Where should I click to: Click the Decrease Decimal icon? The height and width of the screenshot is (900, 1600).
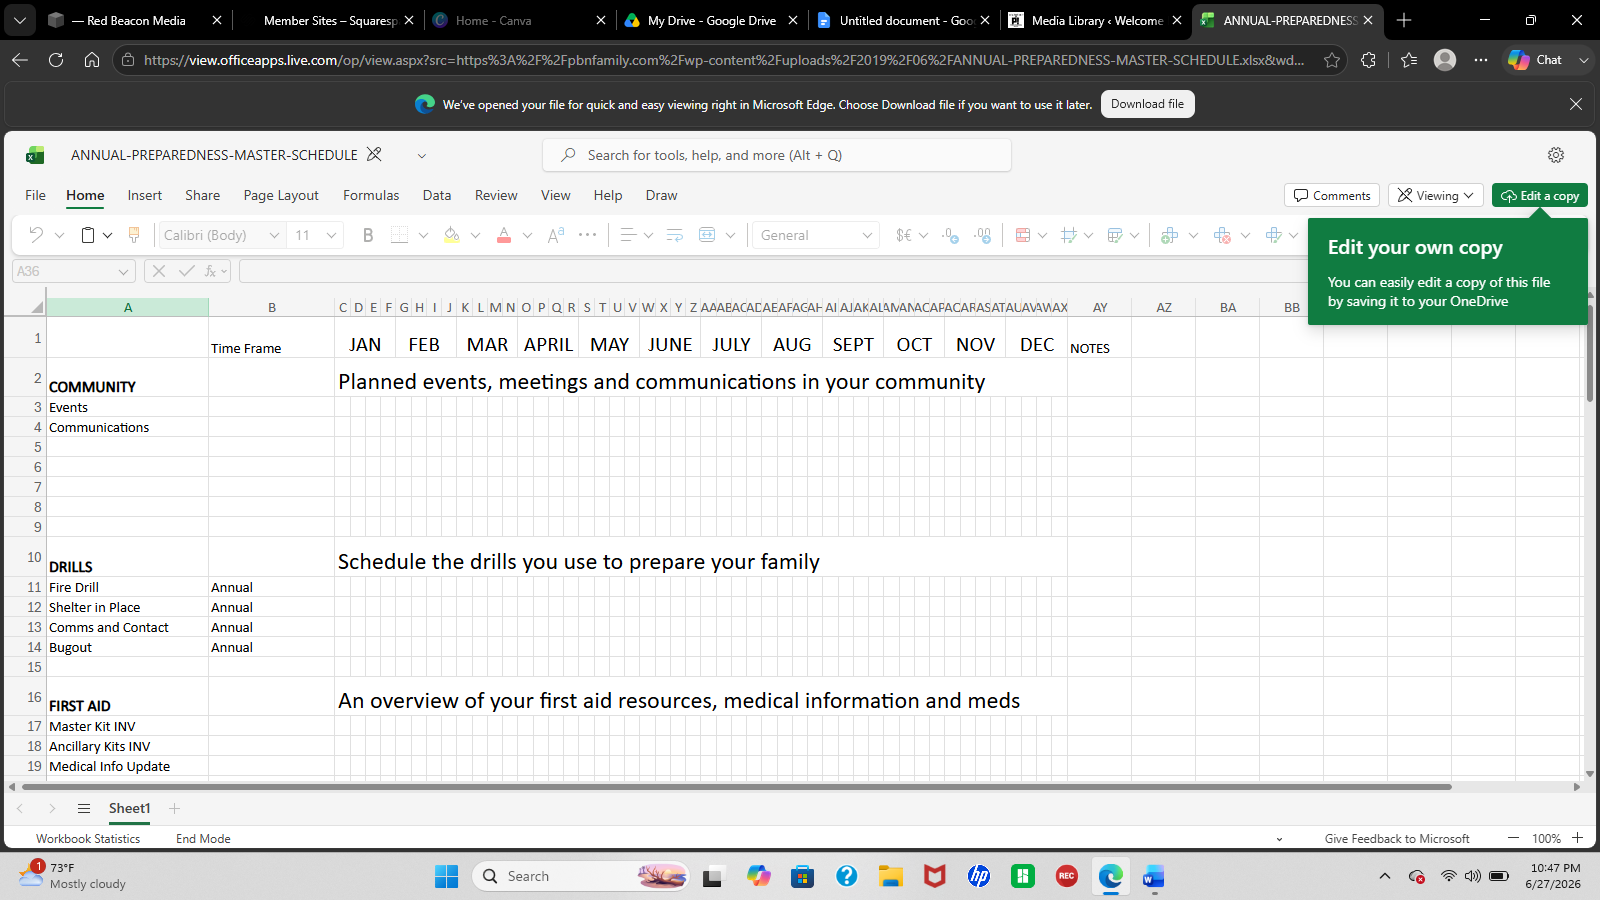(950, 235)
